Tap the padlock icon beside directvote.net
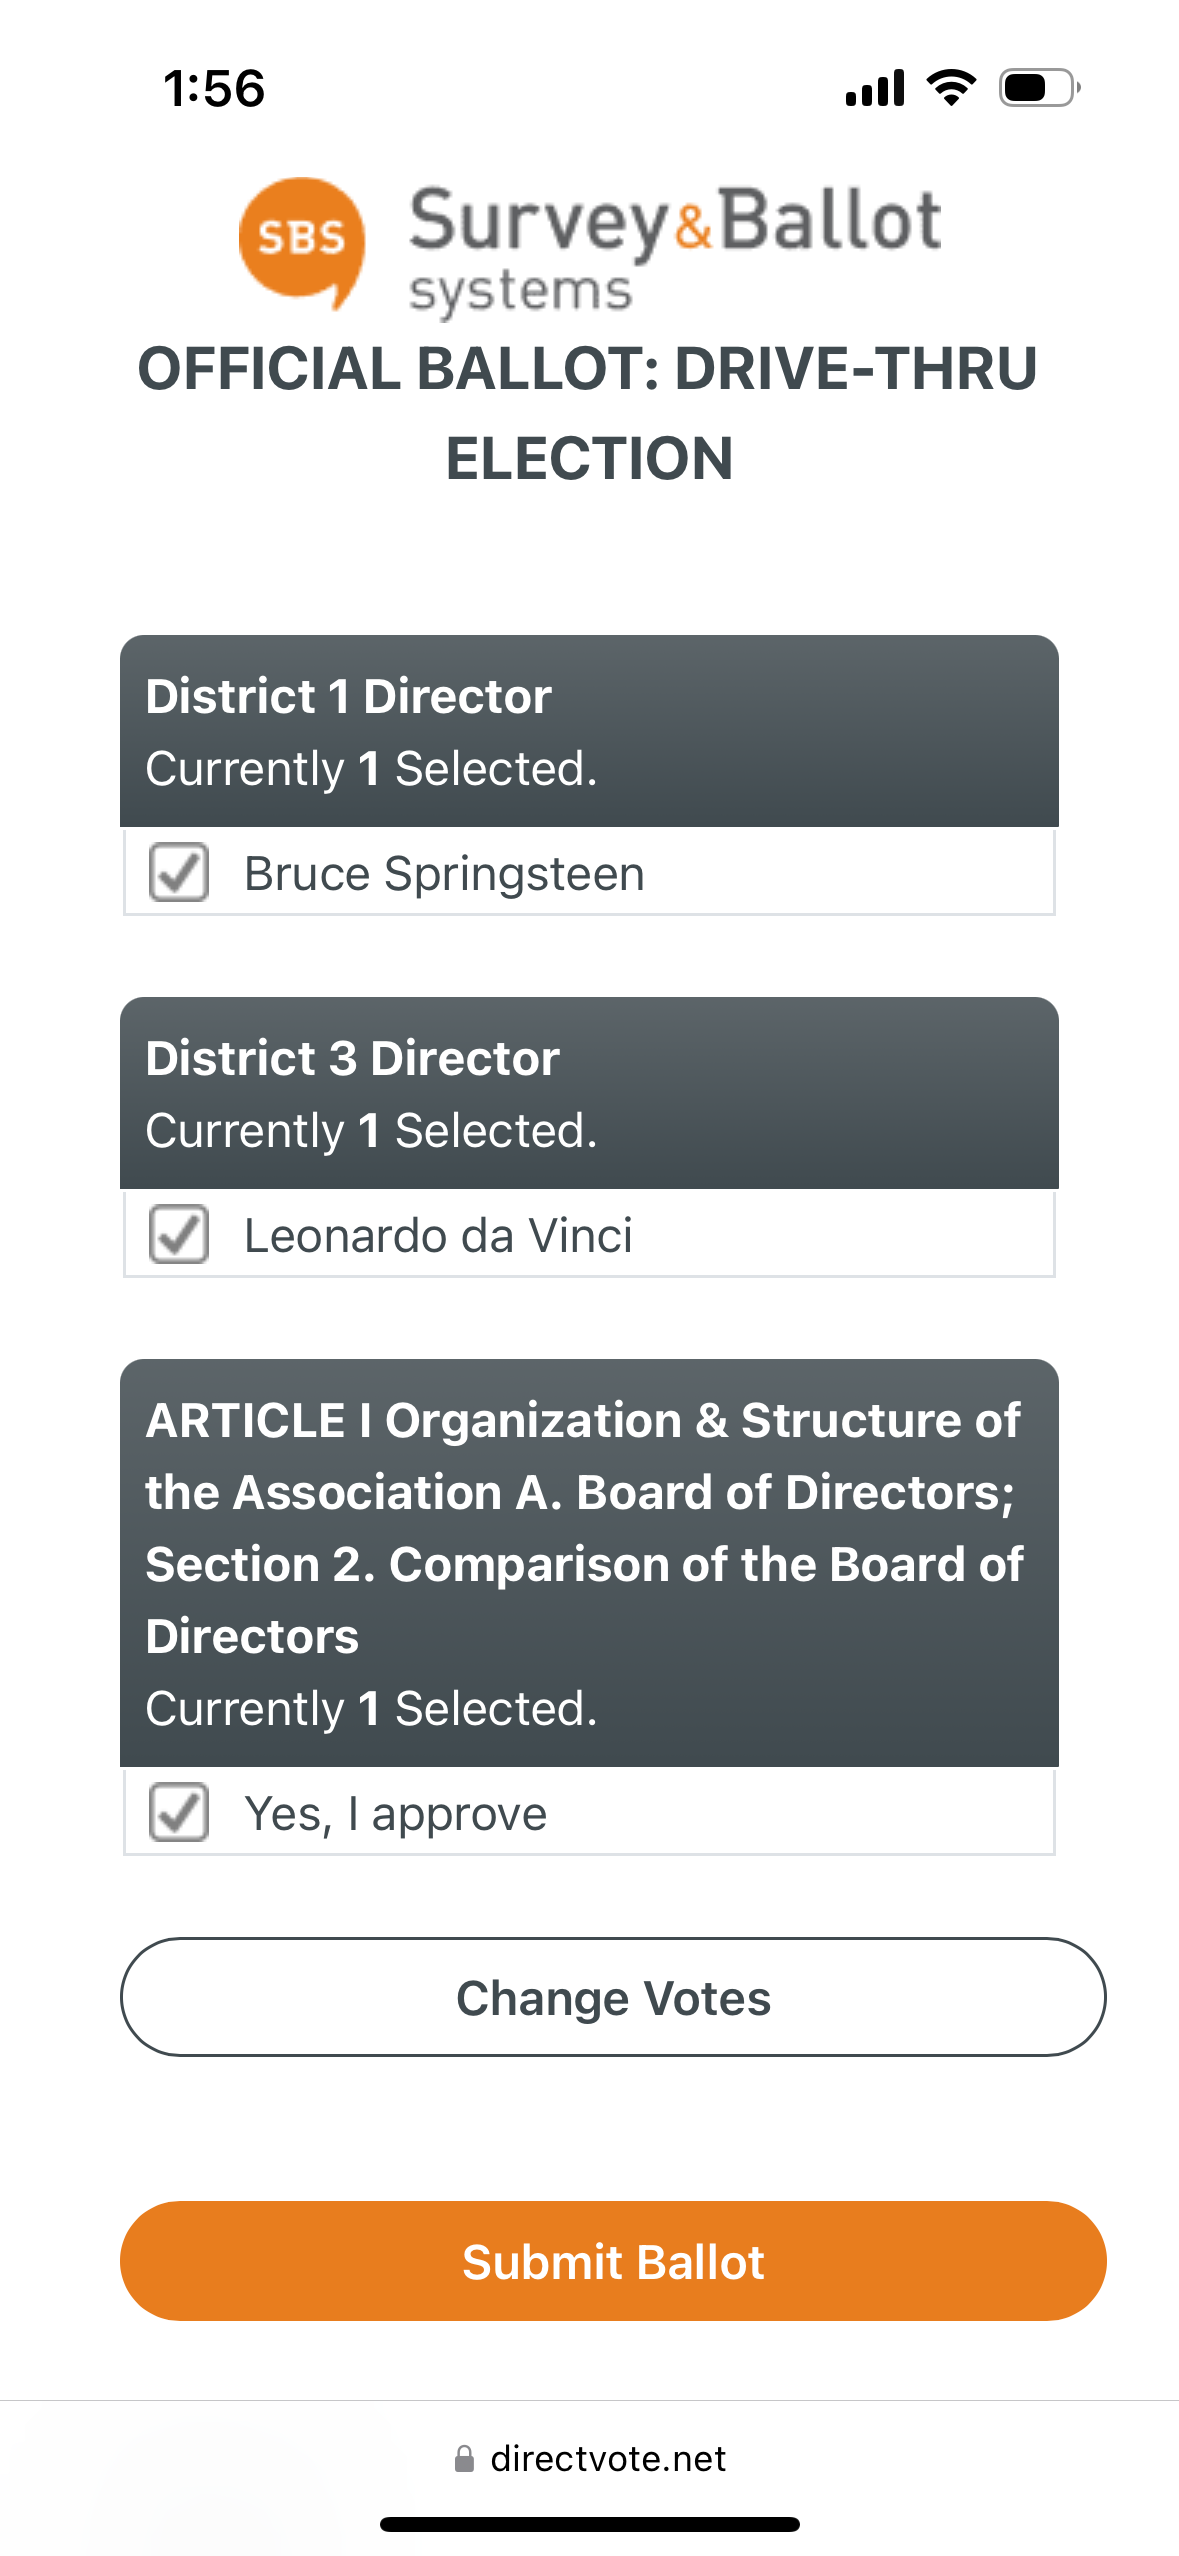 464,2459
